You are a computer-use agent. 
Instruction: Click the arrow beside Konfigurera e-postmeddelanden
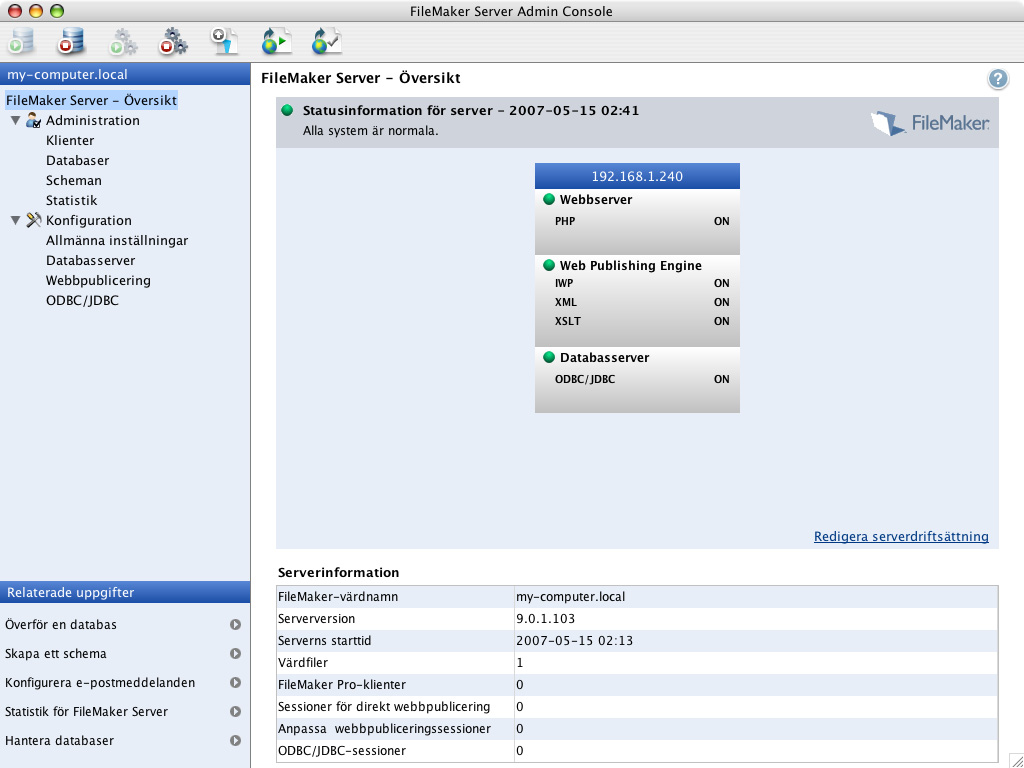coord(235,682)
